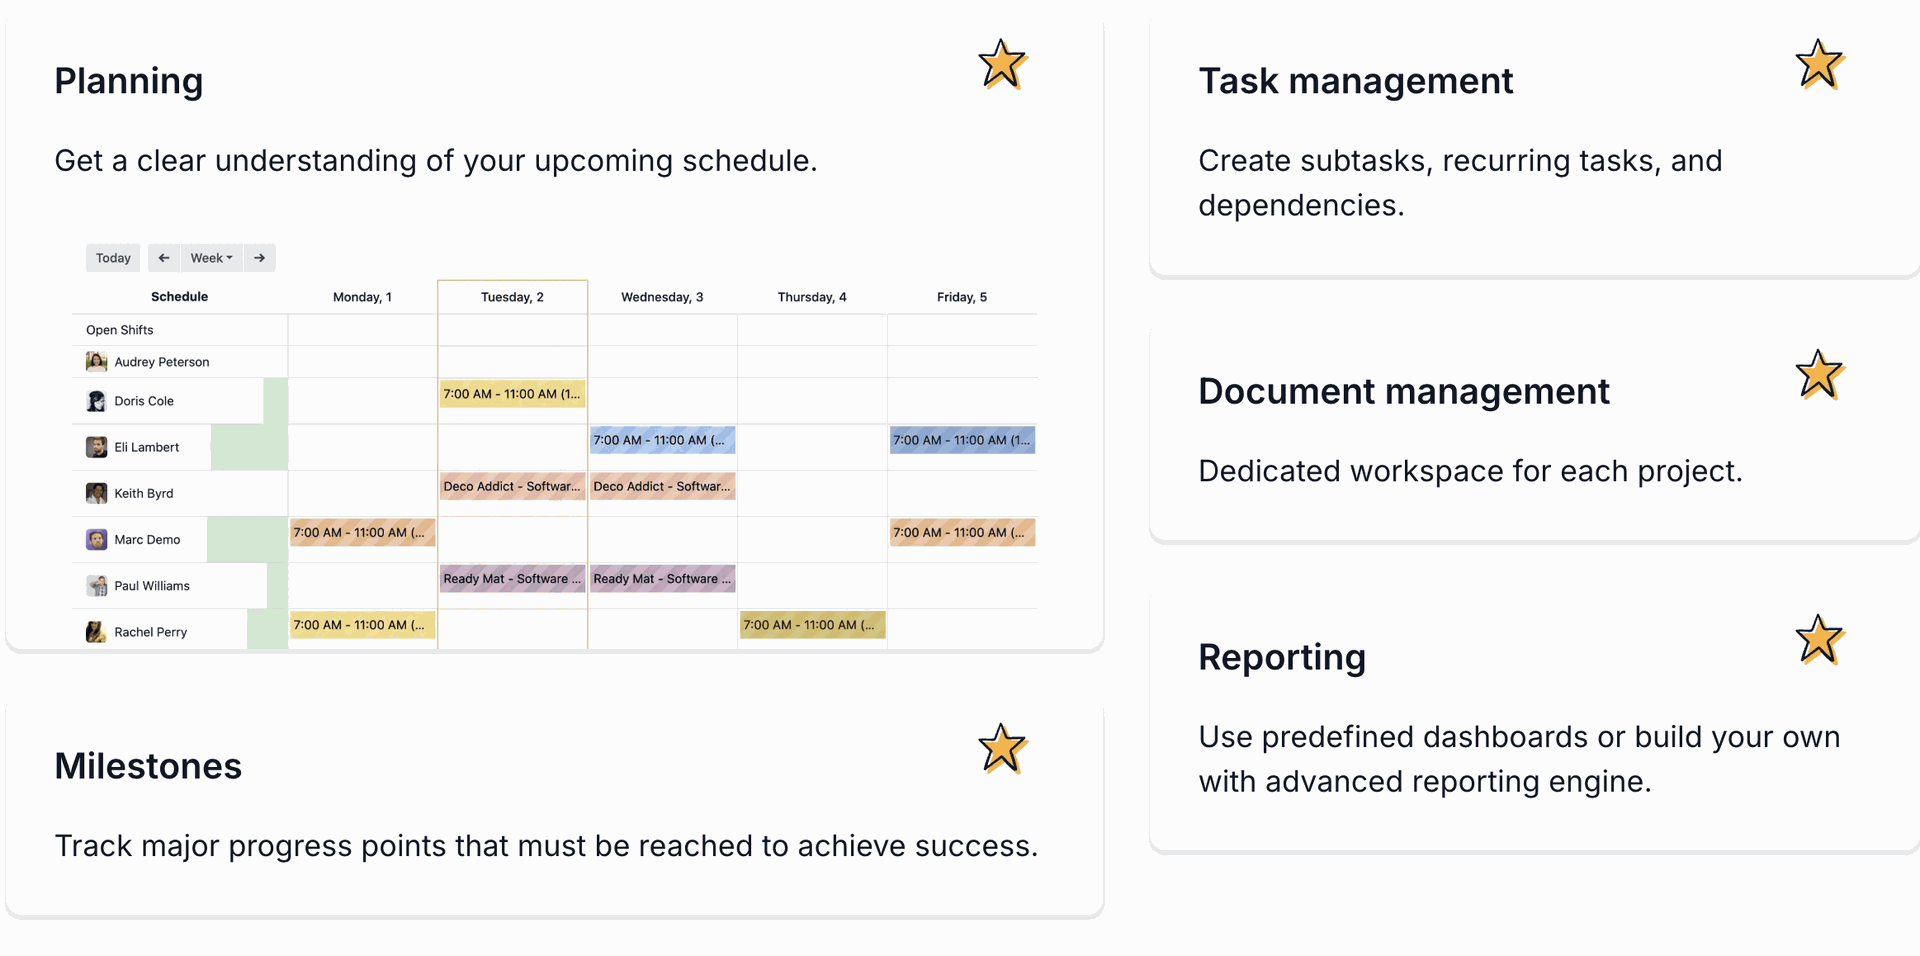Screen dimensions: 1920x956
Task: Open Eli Lambert's Wednesday blue shift
Action: point(662,440)
